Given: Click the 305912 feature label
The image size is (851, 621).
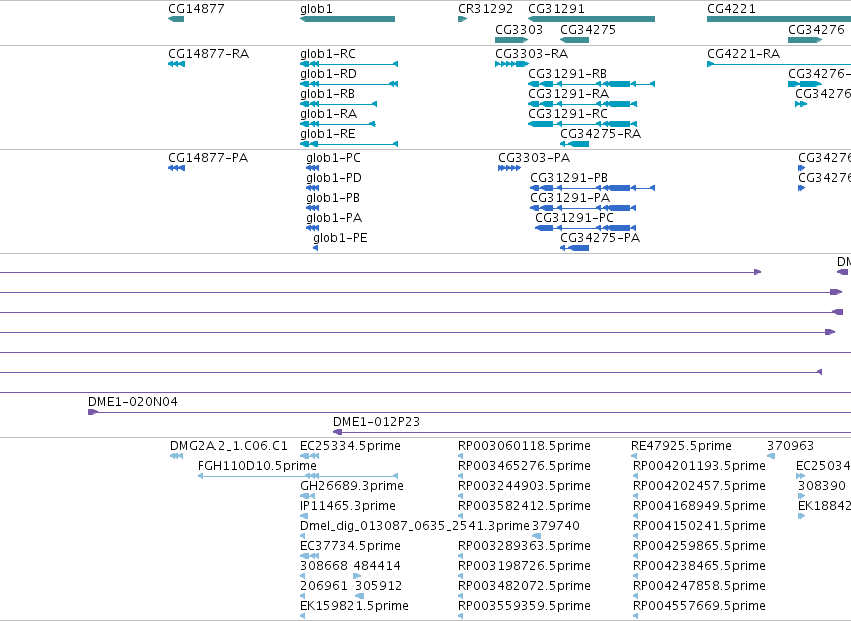Looking at the screenshot, I should pos(378,586).
